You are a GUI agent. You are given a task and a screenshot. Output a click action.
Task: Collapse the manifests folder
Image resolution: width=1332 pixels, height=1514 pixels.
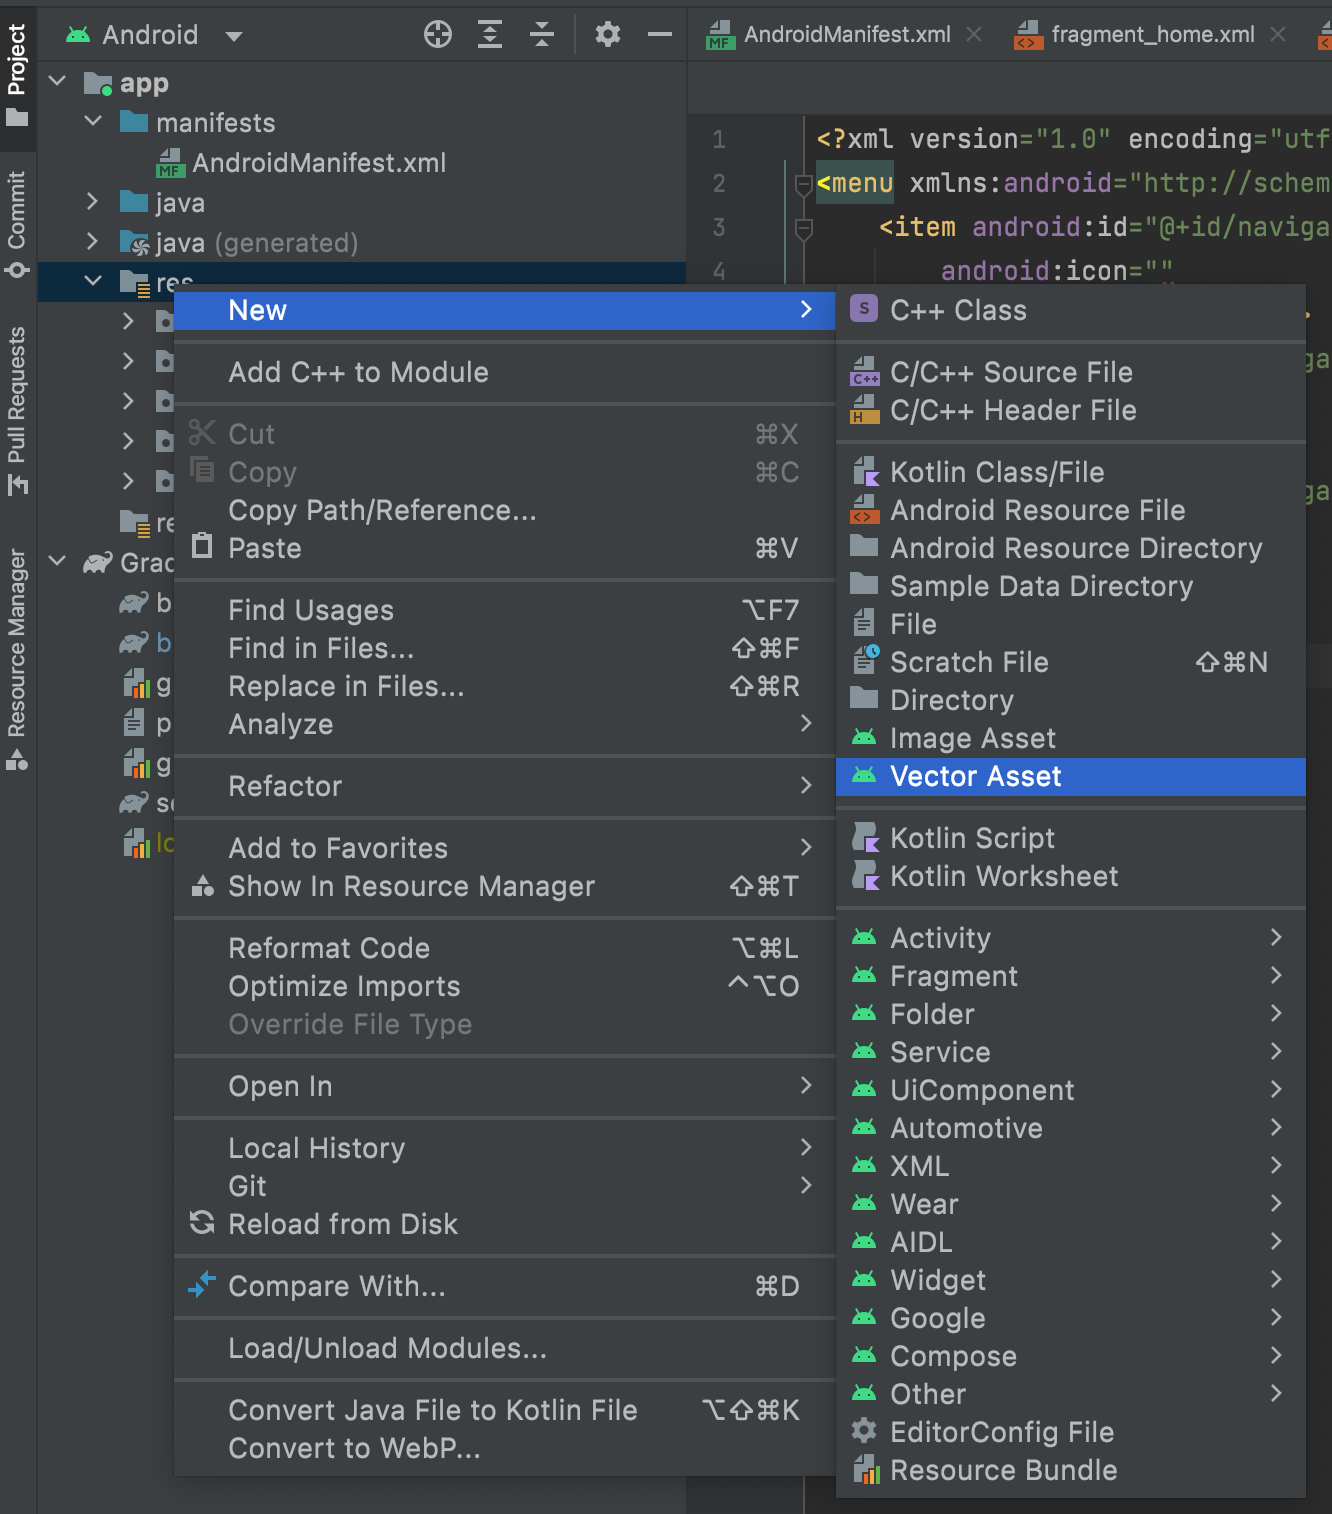point(93,121)
